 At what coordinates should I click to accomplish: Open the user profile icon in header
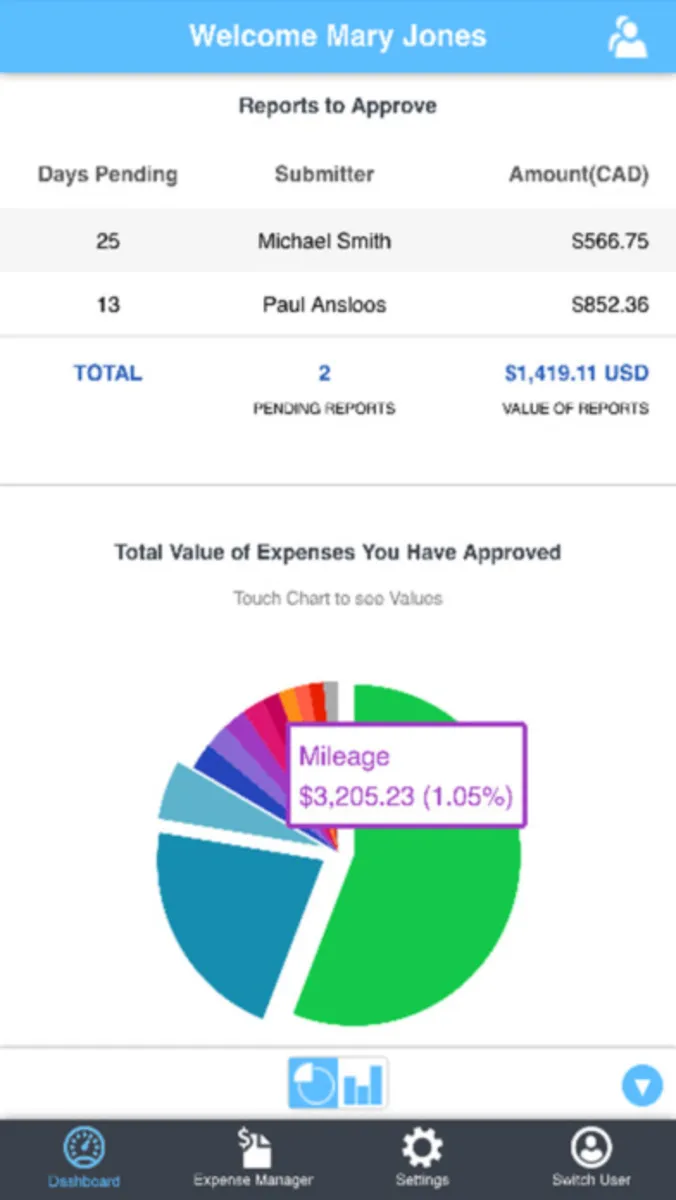tap(627, 37)
